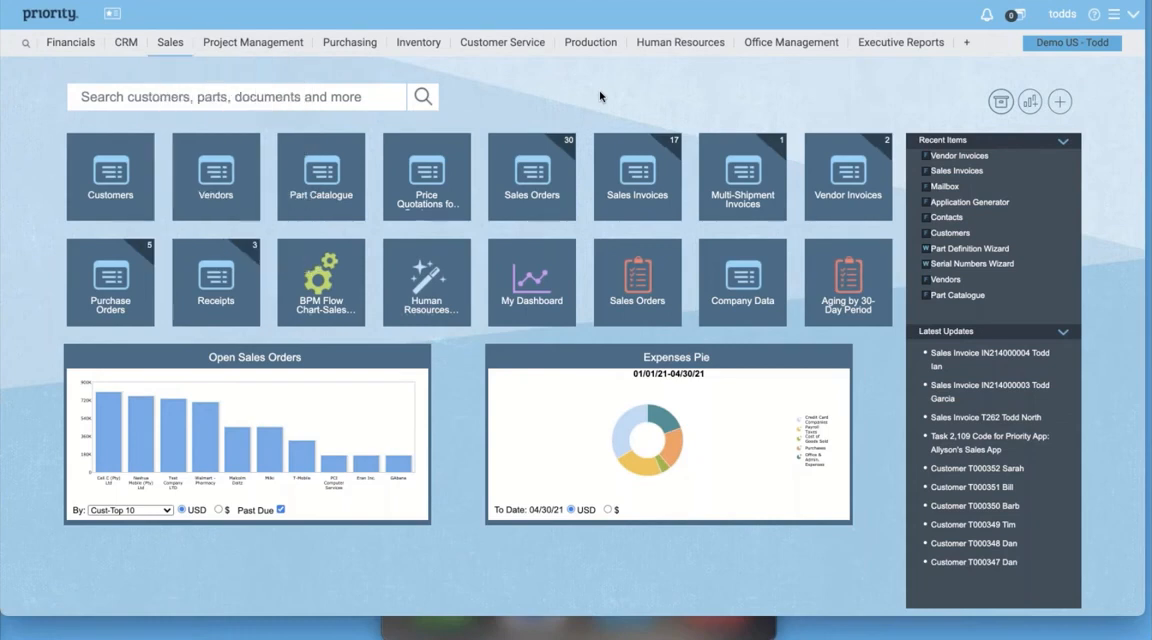The height and width of the screenshot is (640, 1152).
Task: Open Application Generator in Recent Items
Action: (969, 202)
